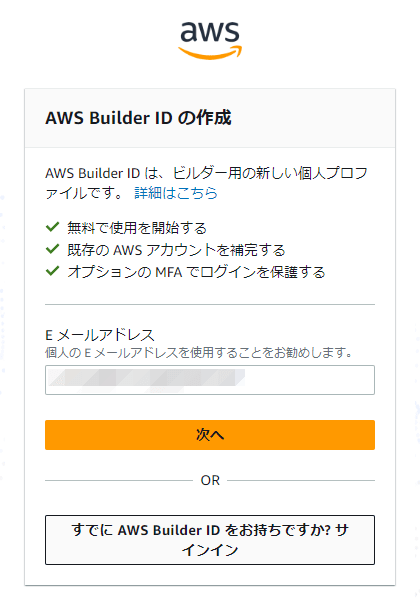
Task: Click the green checkmark beside 無料で使用を開始する
Action: [x=52, y=227]
